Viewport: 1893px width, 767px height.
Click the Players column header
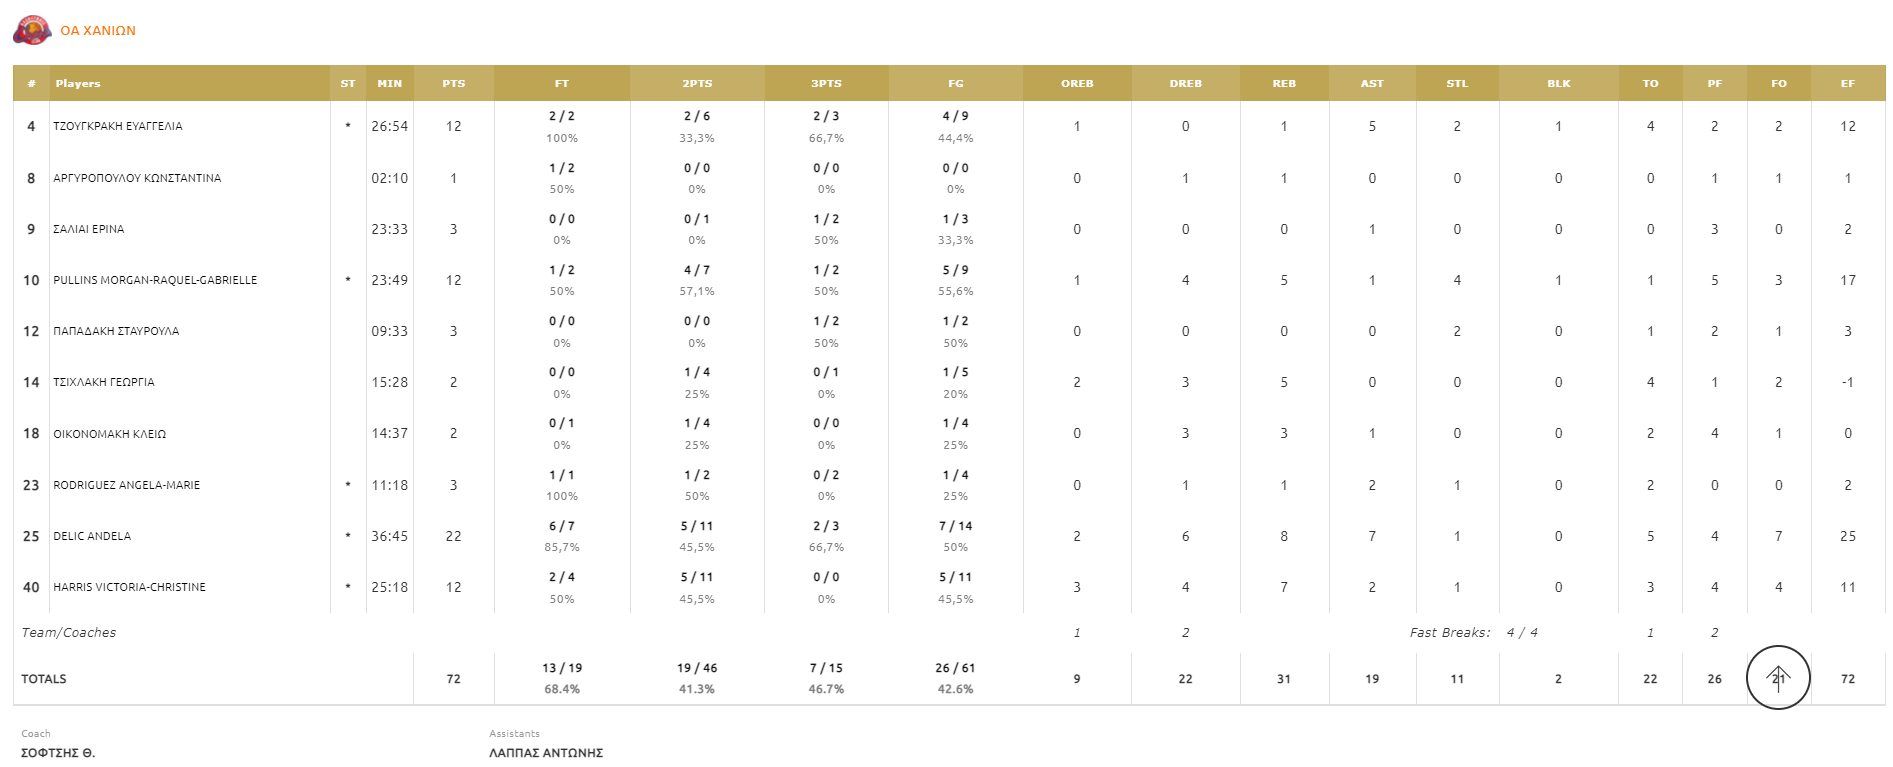(x=78, y=84)
